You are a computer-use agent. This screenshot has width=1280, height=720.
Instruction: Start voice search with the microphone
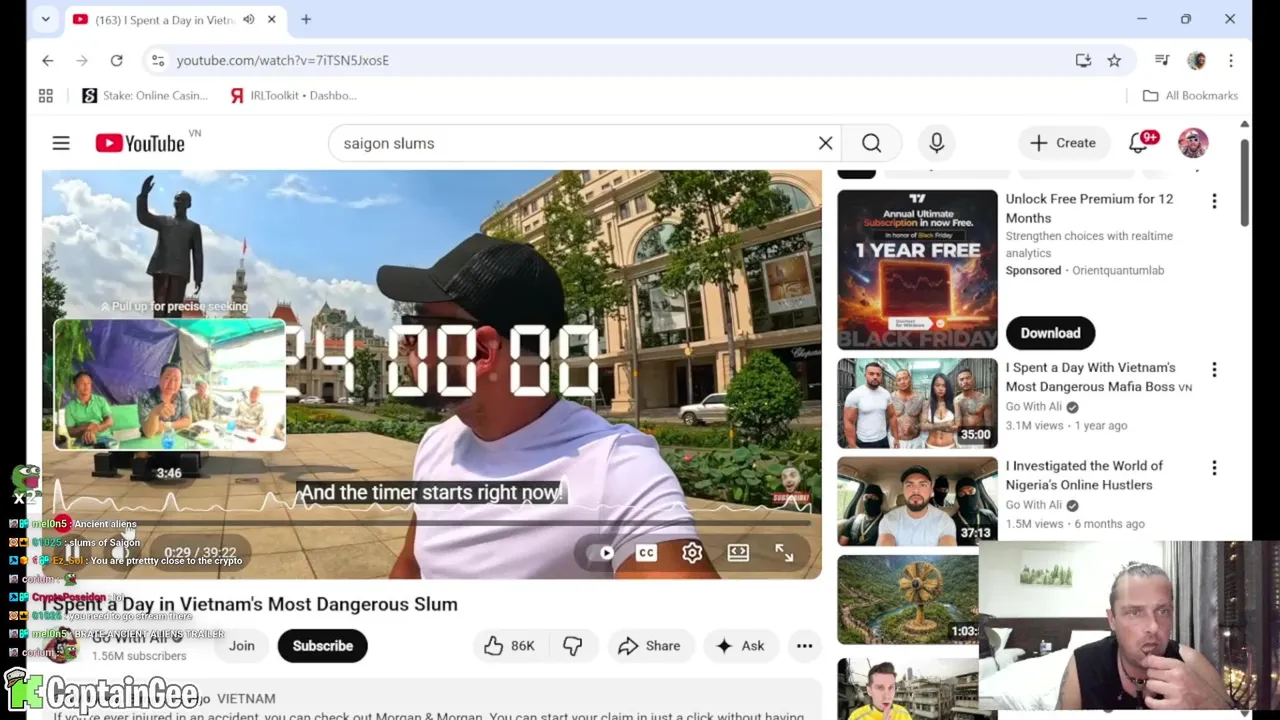click(x=937, y=143)
